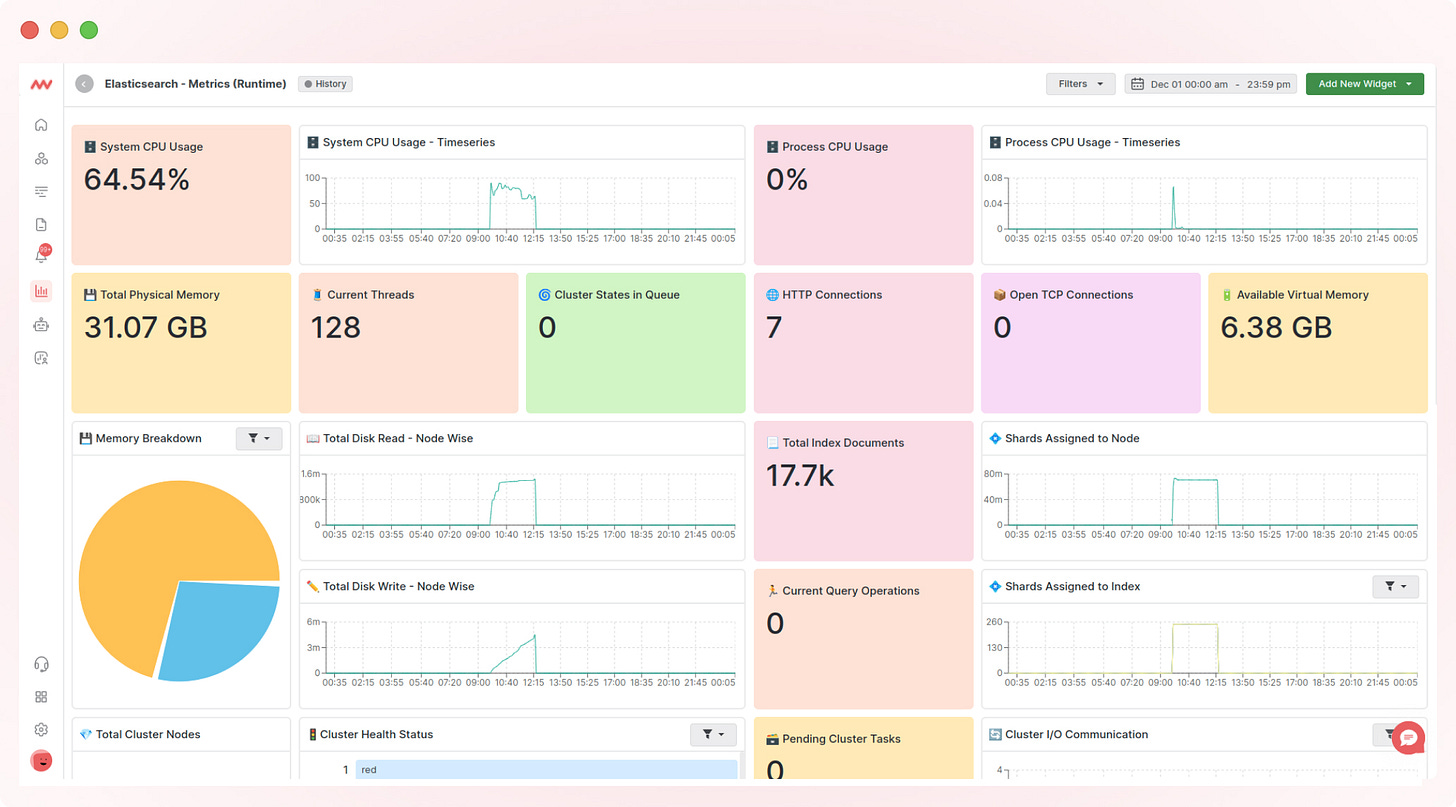The image size is (1456, 807).
Task: Click the diamond icon on Total Cluster Nodes
Action: click(x=86, y=734)
